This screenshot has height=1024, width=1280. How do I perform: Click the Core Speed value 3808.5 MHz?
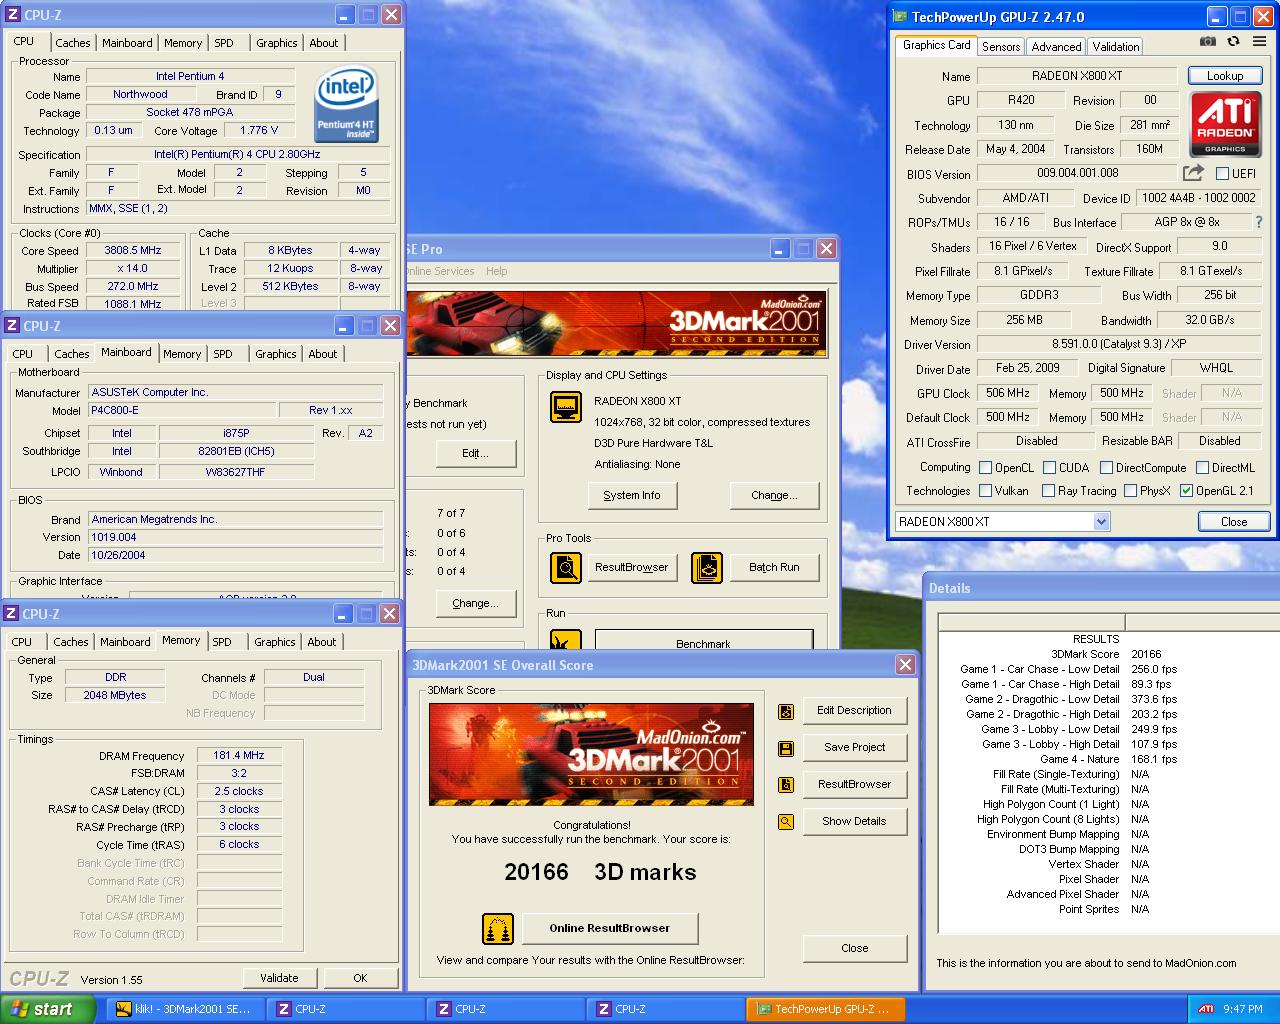point(132,251)
